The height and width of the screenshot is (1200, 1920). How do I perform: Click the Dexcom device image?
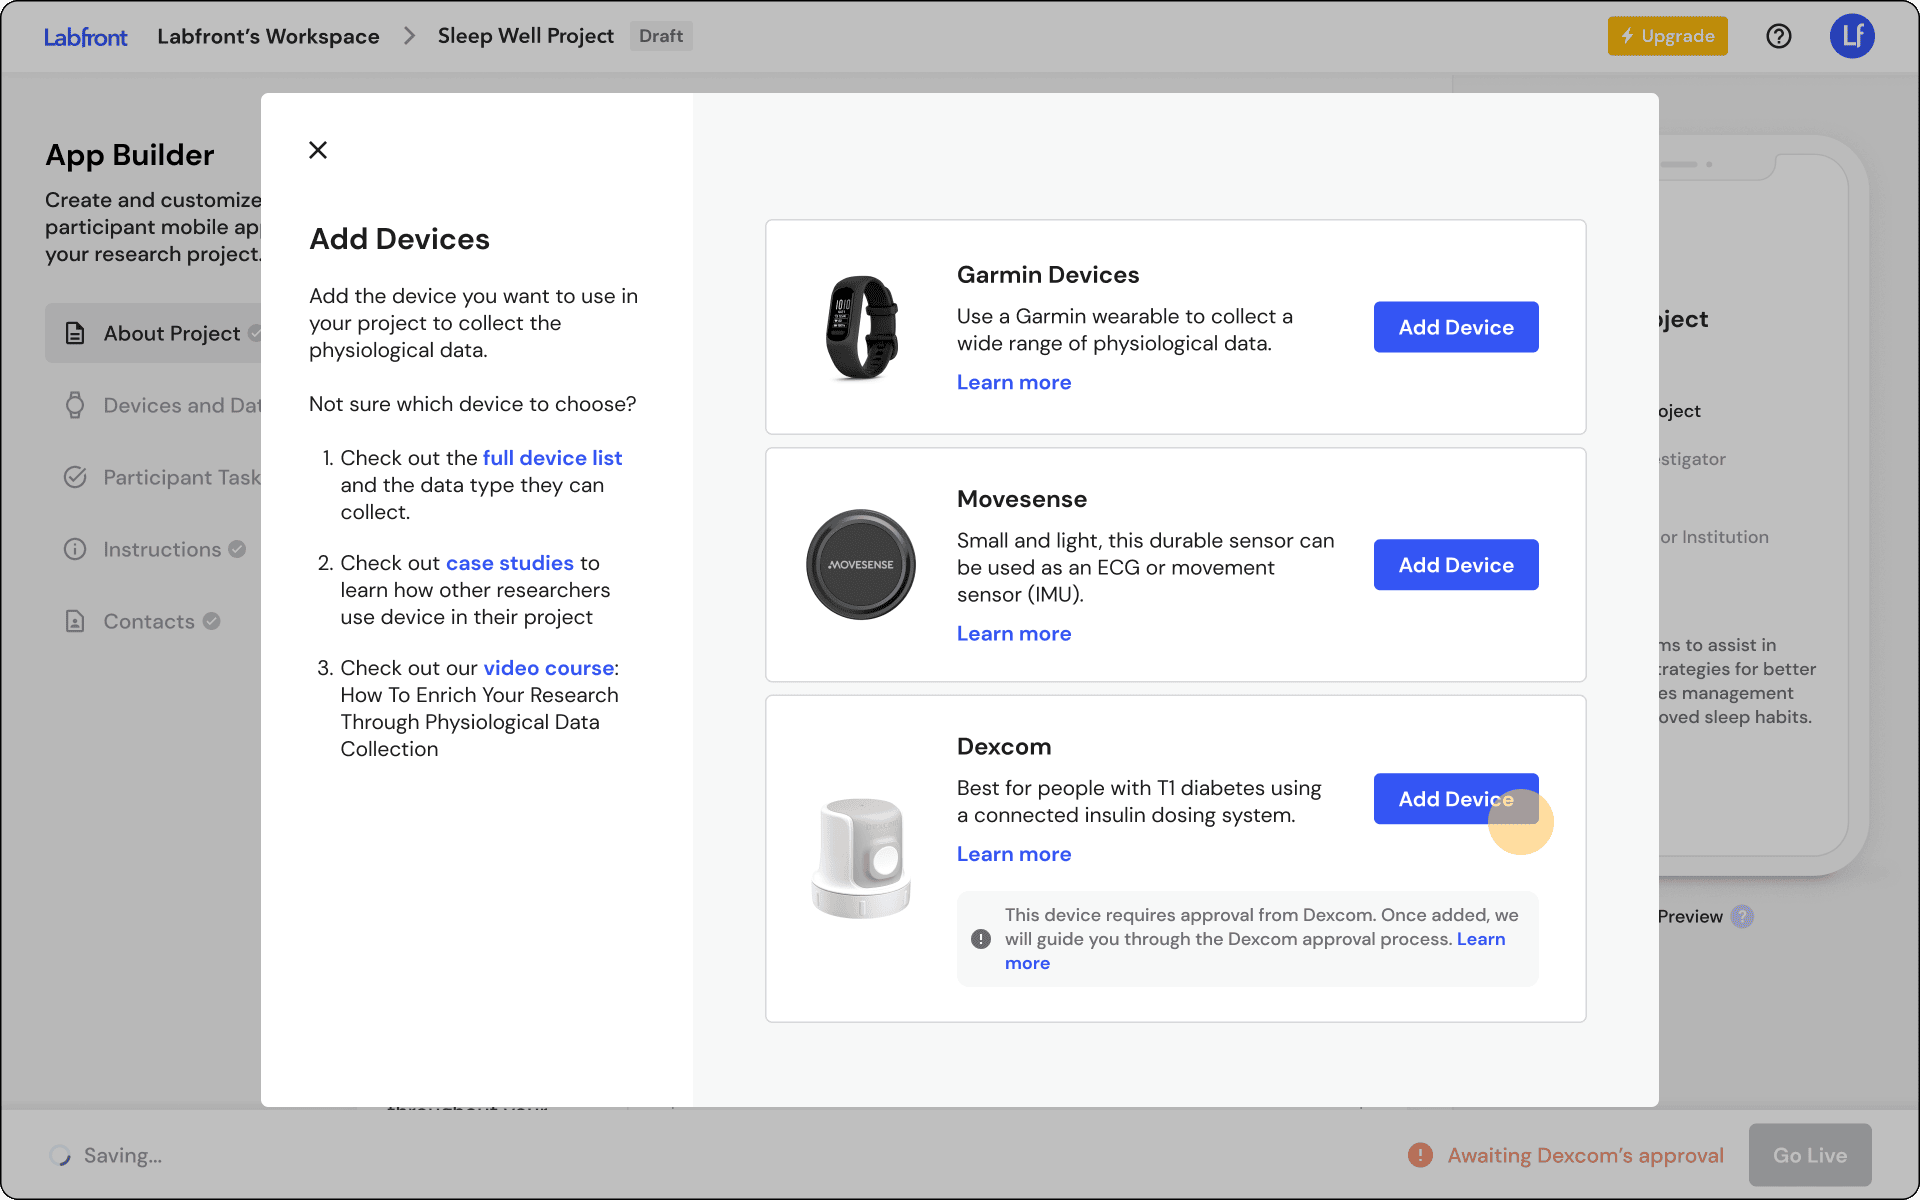coord(861,858)
